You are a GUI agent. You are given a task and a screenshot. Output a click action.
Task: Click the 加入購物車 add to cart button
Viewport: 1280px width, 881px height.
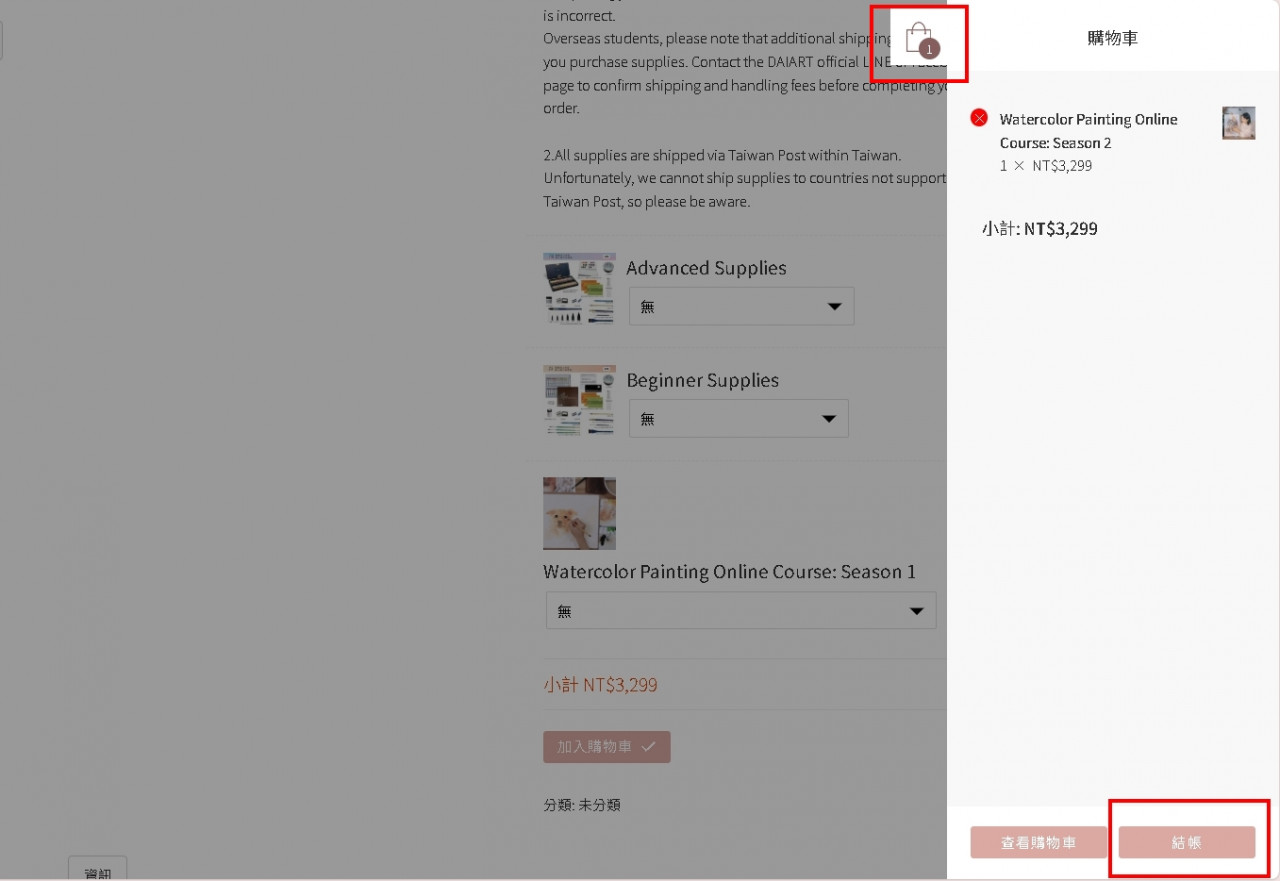(606, 747)
